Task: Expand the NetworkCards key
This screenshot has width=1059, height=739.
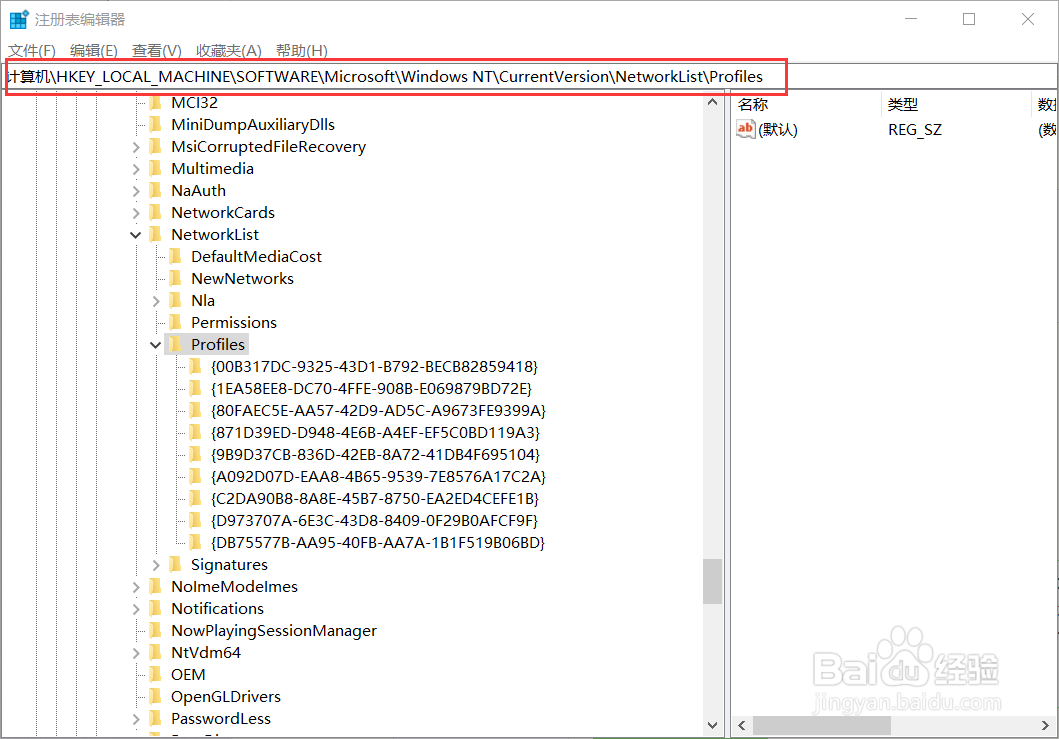Action: (136, 213)
